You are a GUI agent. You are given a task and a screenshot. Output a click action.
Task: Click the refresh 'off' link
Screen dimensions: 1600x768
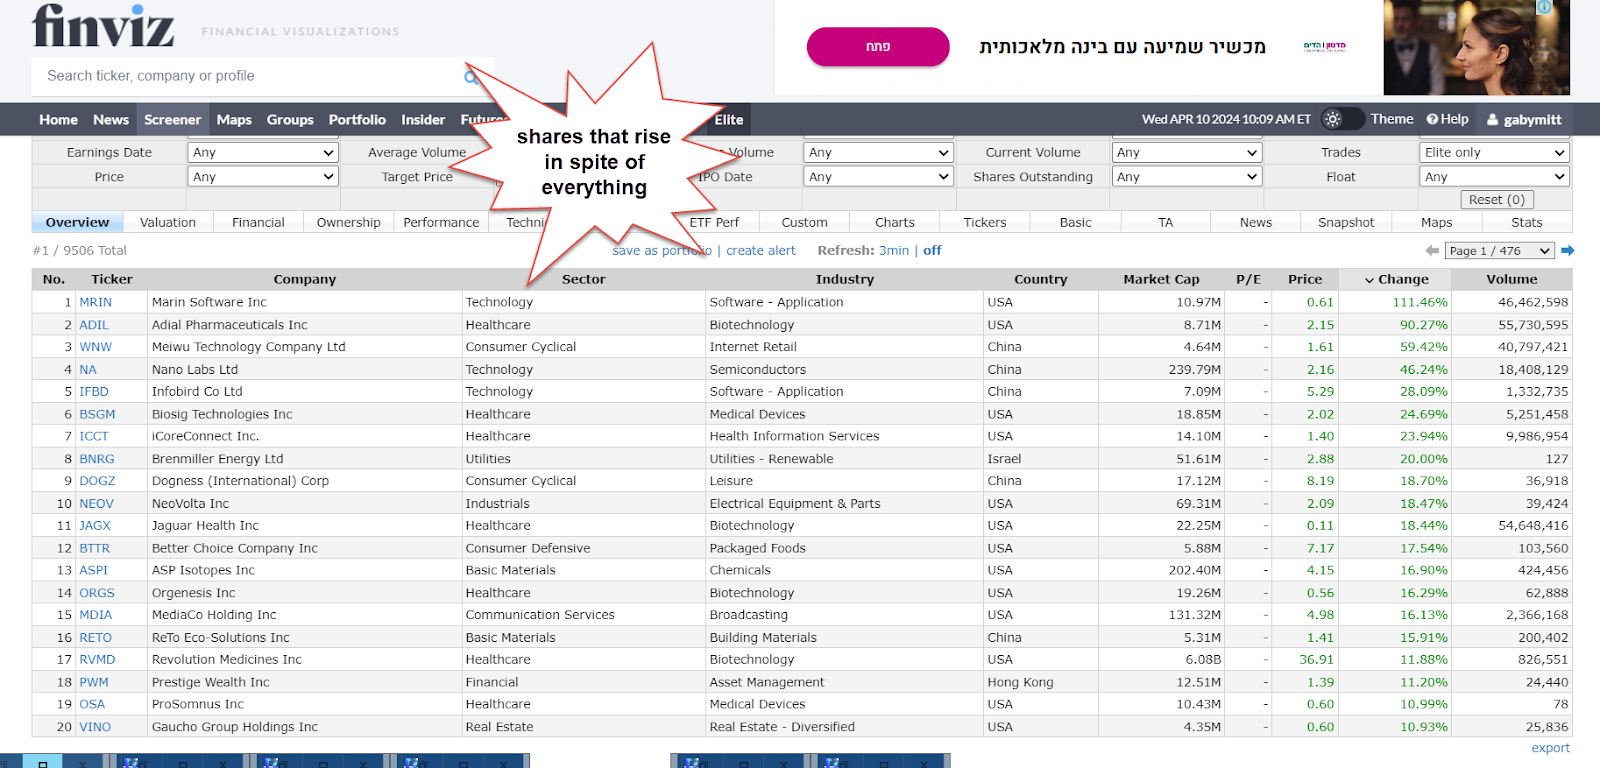point(932,251)
